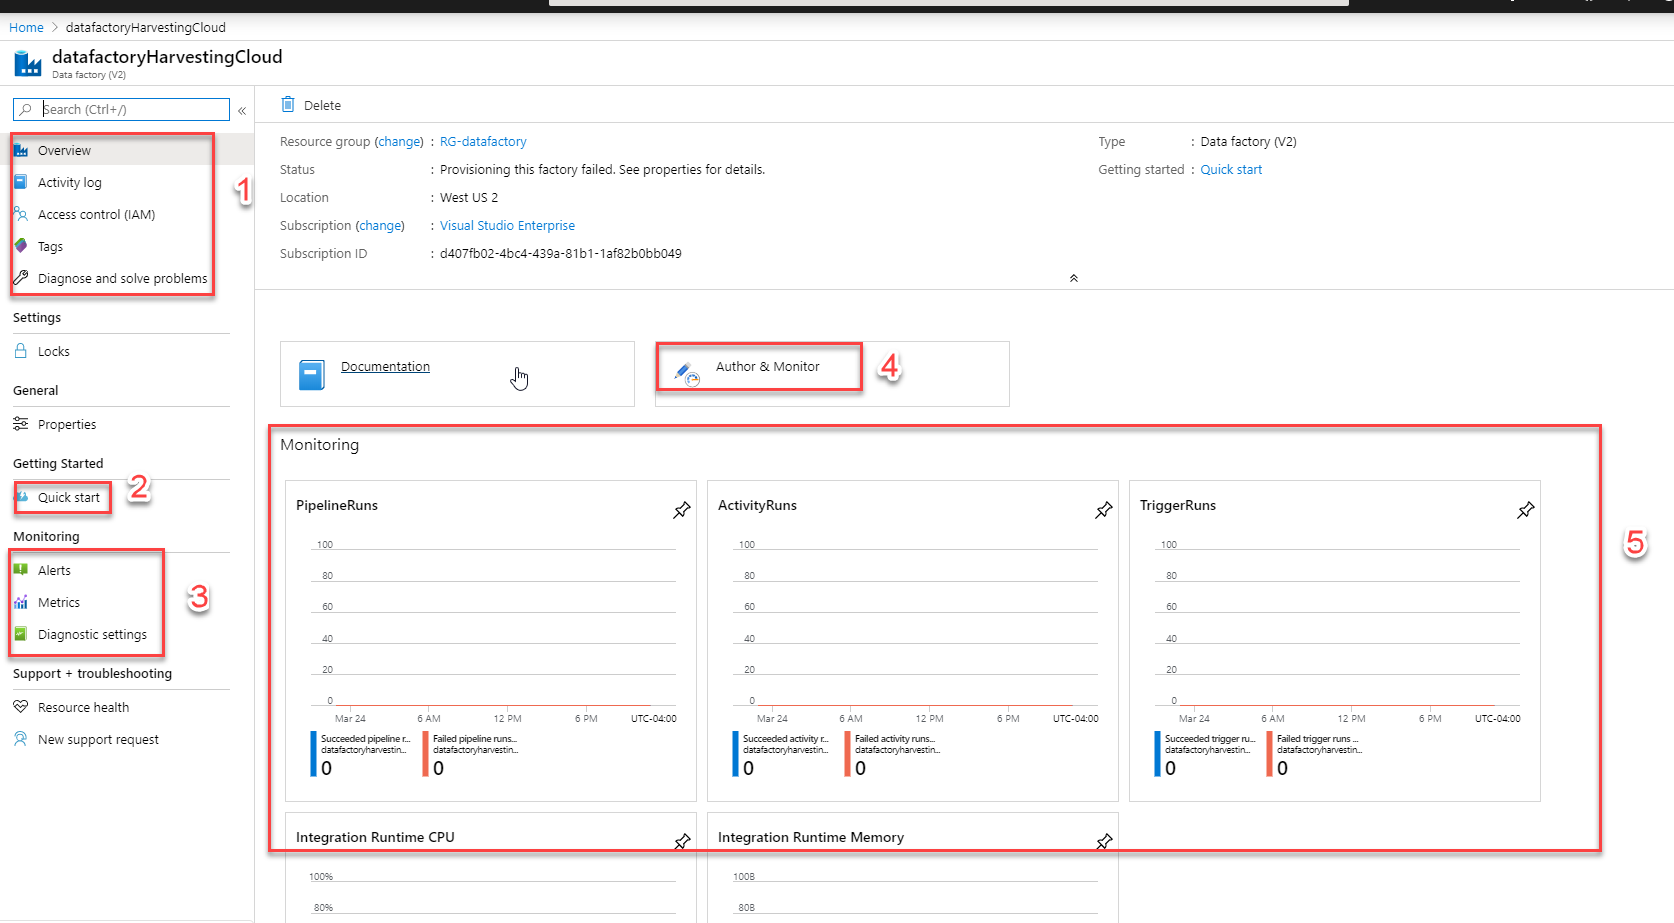Open the Overview menu item
The height and width of the screenshot is (923, 1674).
127,150
